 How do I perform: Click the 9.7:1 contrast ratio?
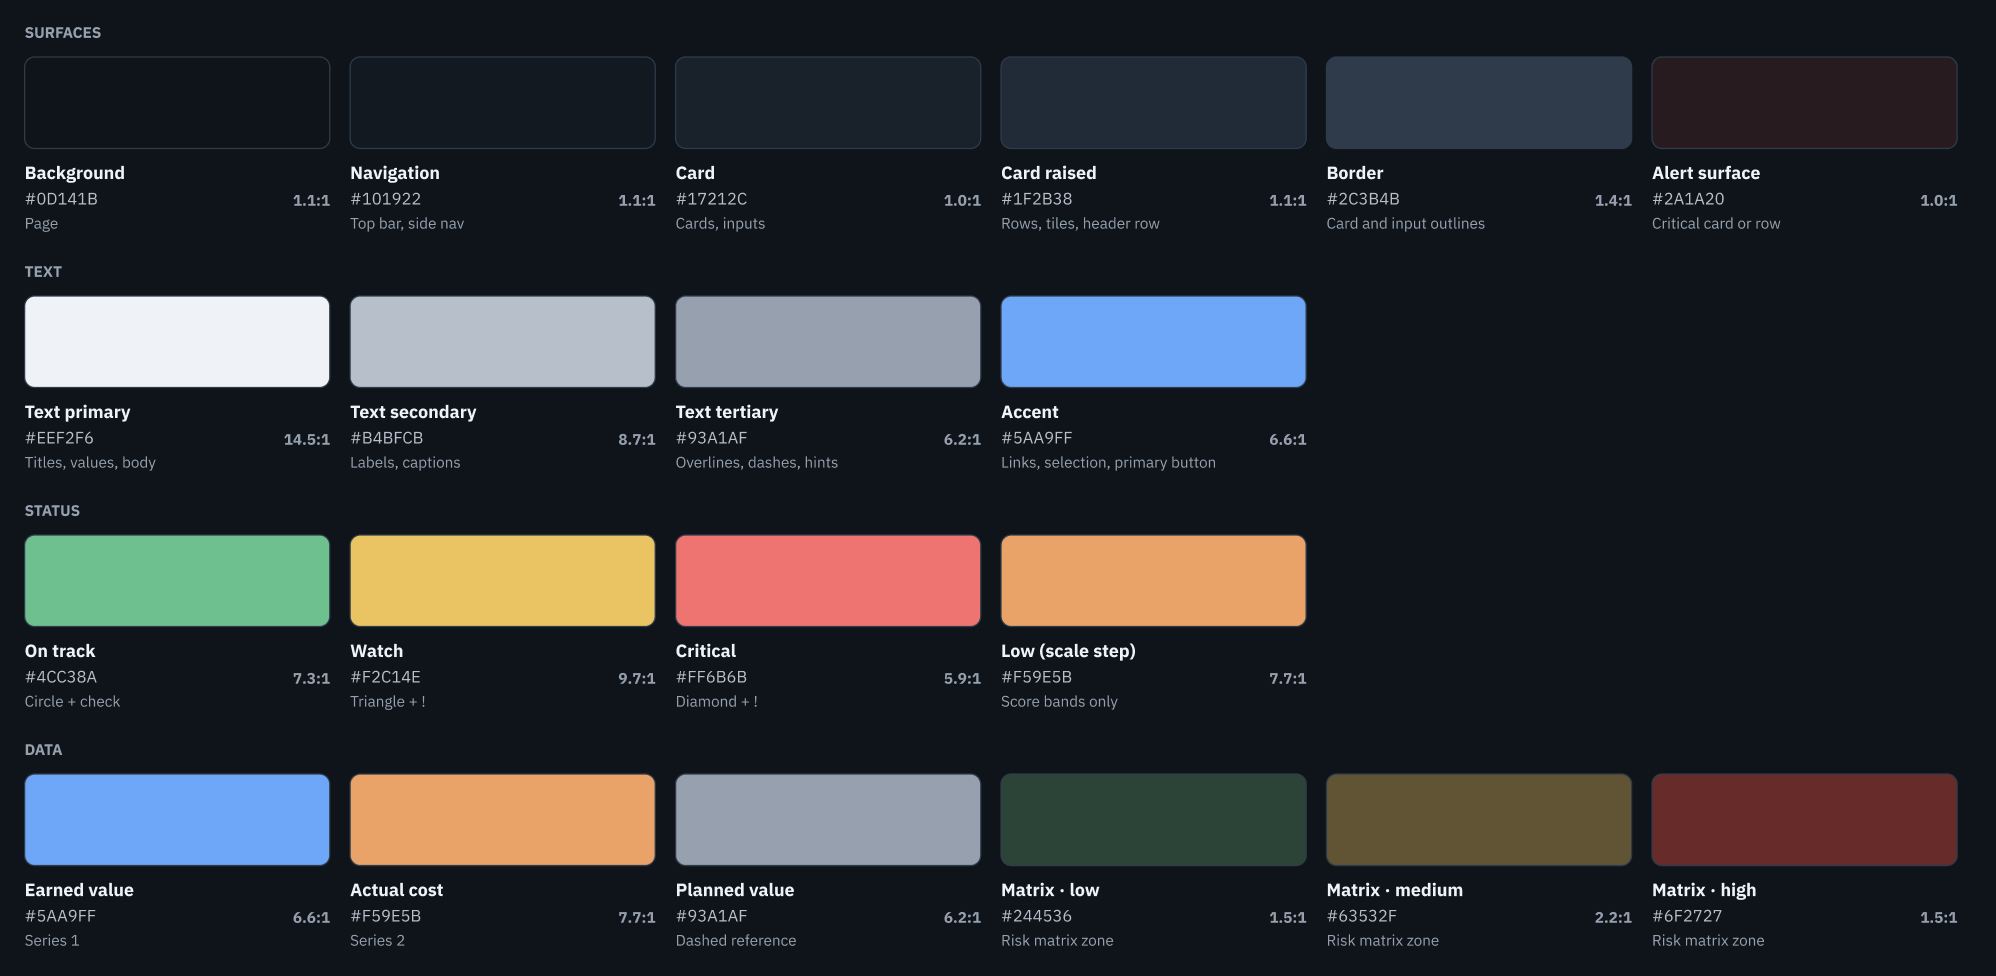[x=637, y=679]
